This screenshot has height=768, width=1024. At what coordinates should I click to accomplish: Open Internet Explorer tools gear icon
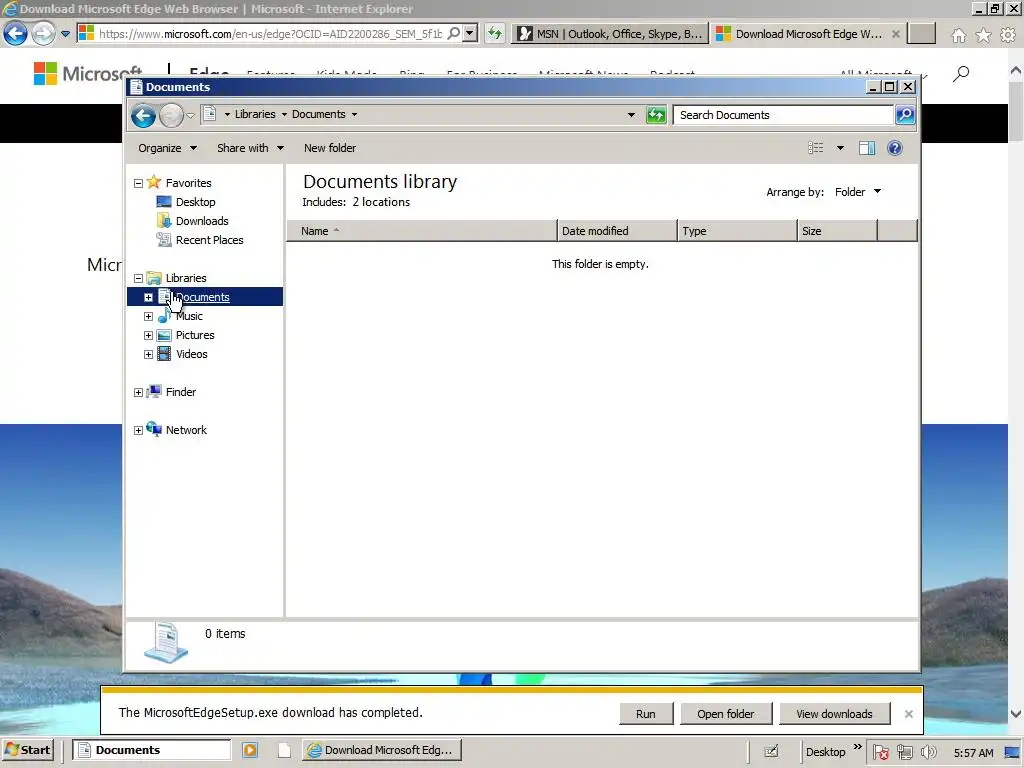(x=1008, y=35)
